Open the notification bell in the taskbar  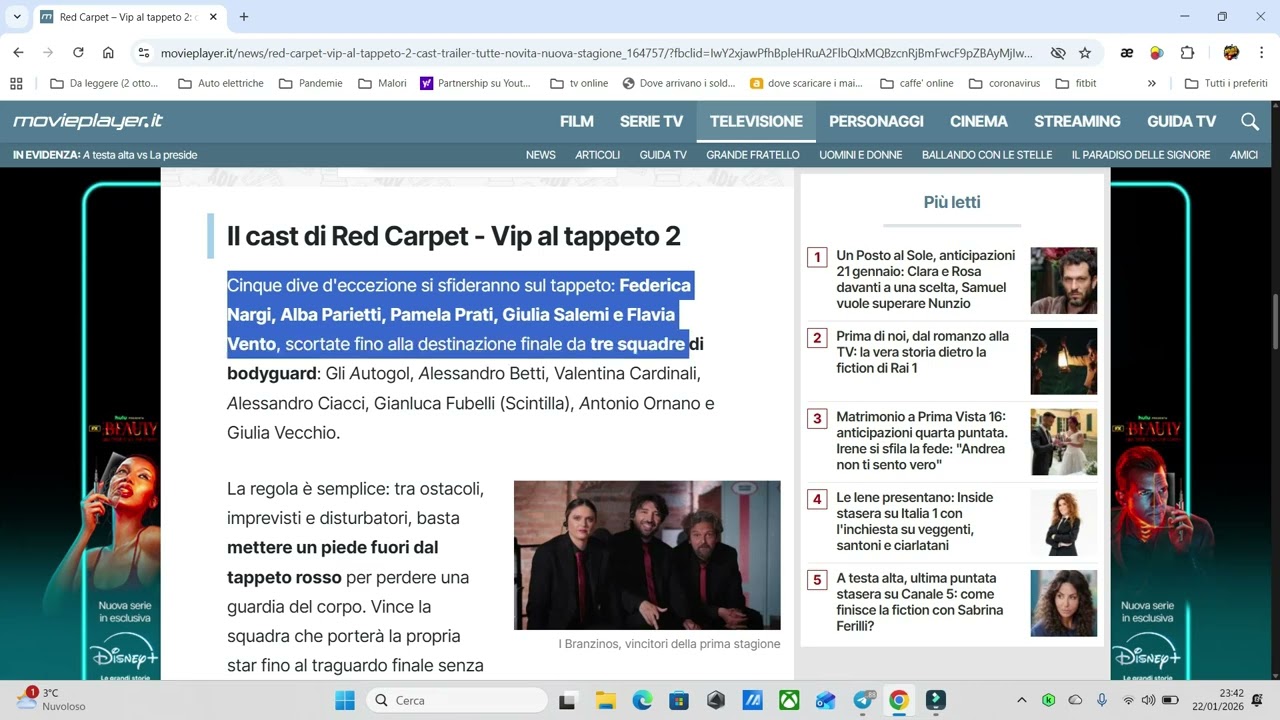(1257, 700)
